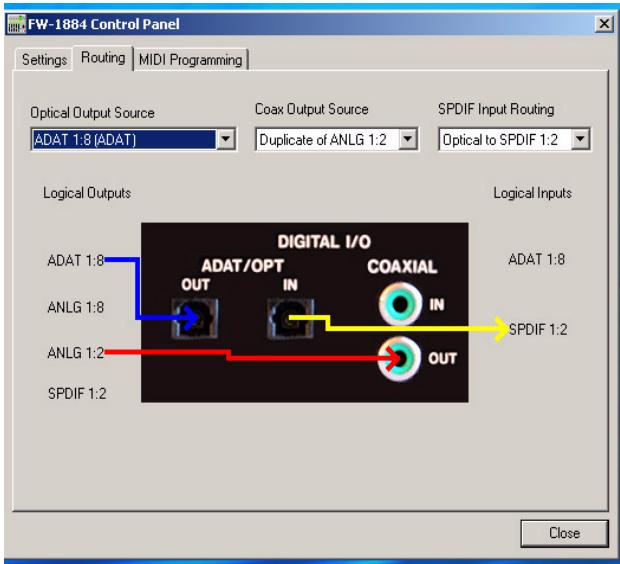Select the Routing tab
Screen dimensions: 620x564
tap(103, 58)
